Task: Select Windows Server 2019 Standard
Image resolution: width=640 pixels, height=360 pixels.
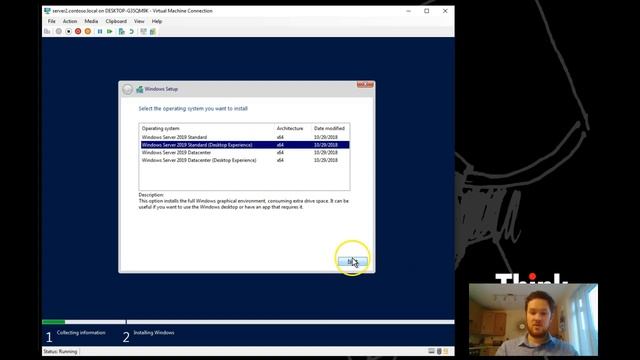Action: point(245,137)
